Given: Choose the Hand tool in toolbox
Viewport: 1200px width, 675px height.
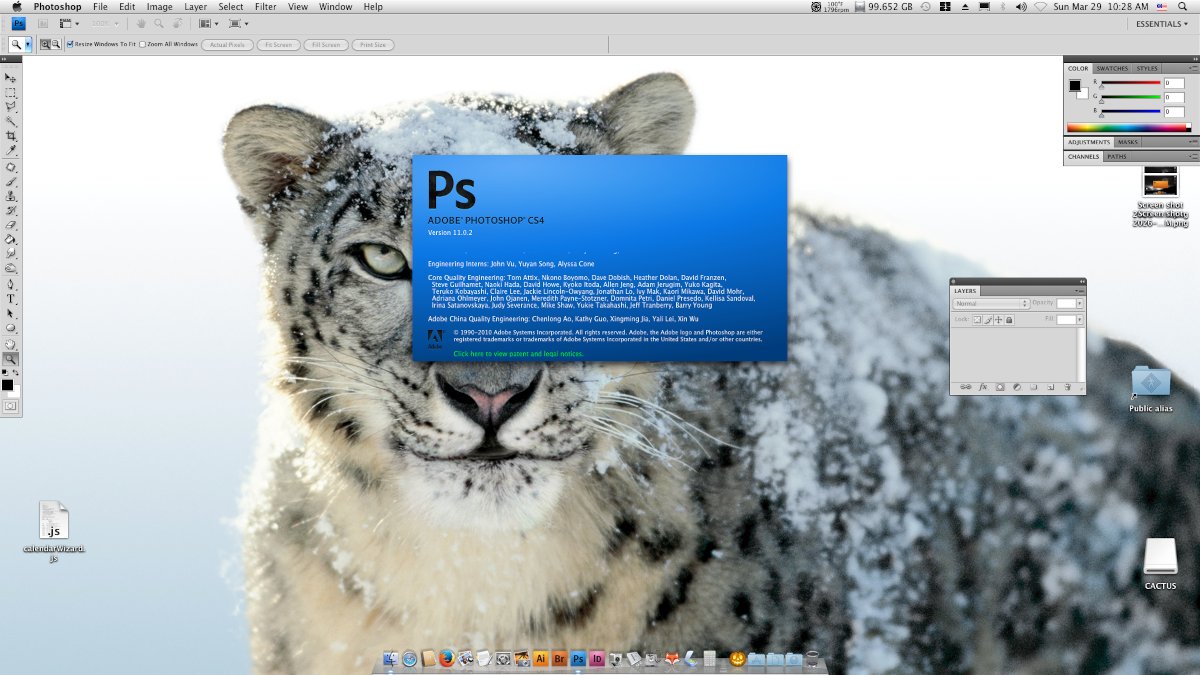Looking at the screenshot, I should (11, 344).
